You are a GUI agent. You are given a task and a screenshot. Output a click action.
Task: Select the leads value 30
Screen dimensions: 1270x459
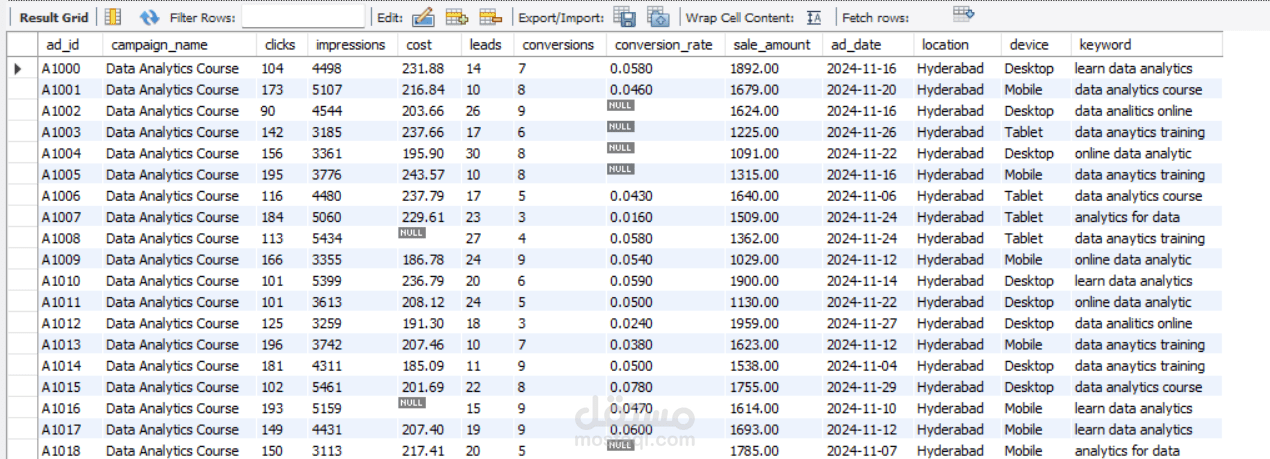(x=475, y=153)
